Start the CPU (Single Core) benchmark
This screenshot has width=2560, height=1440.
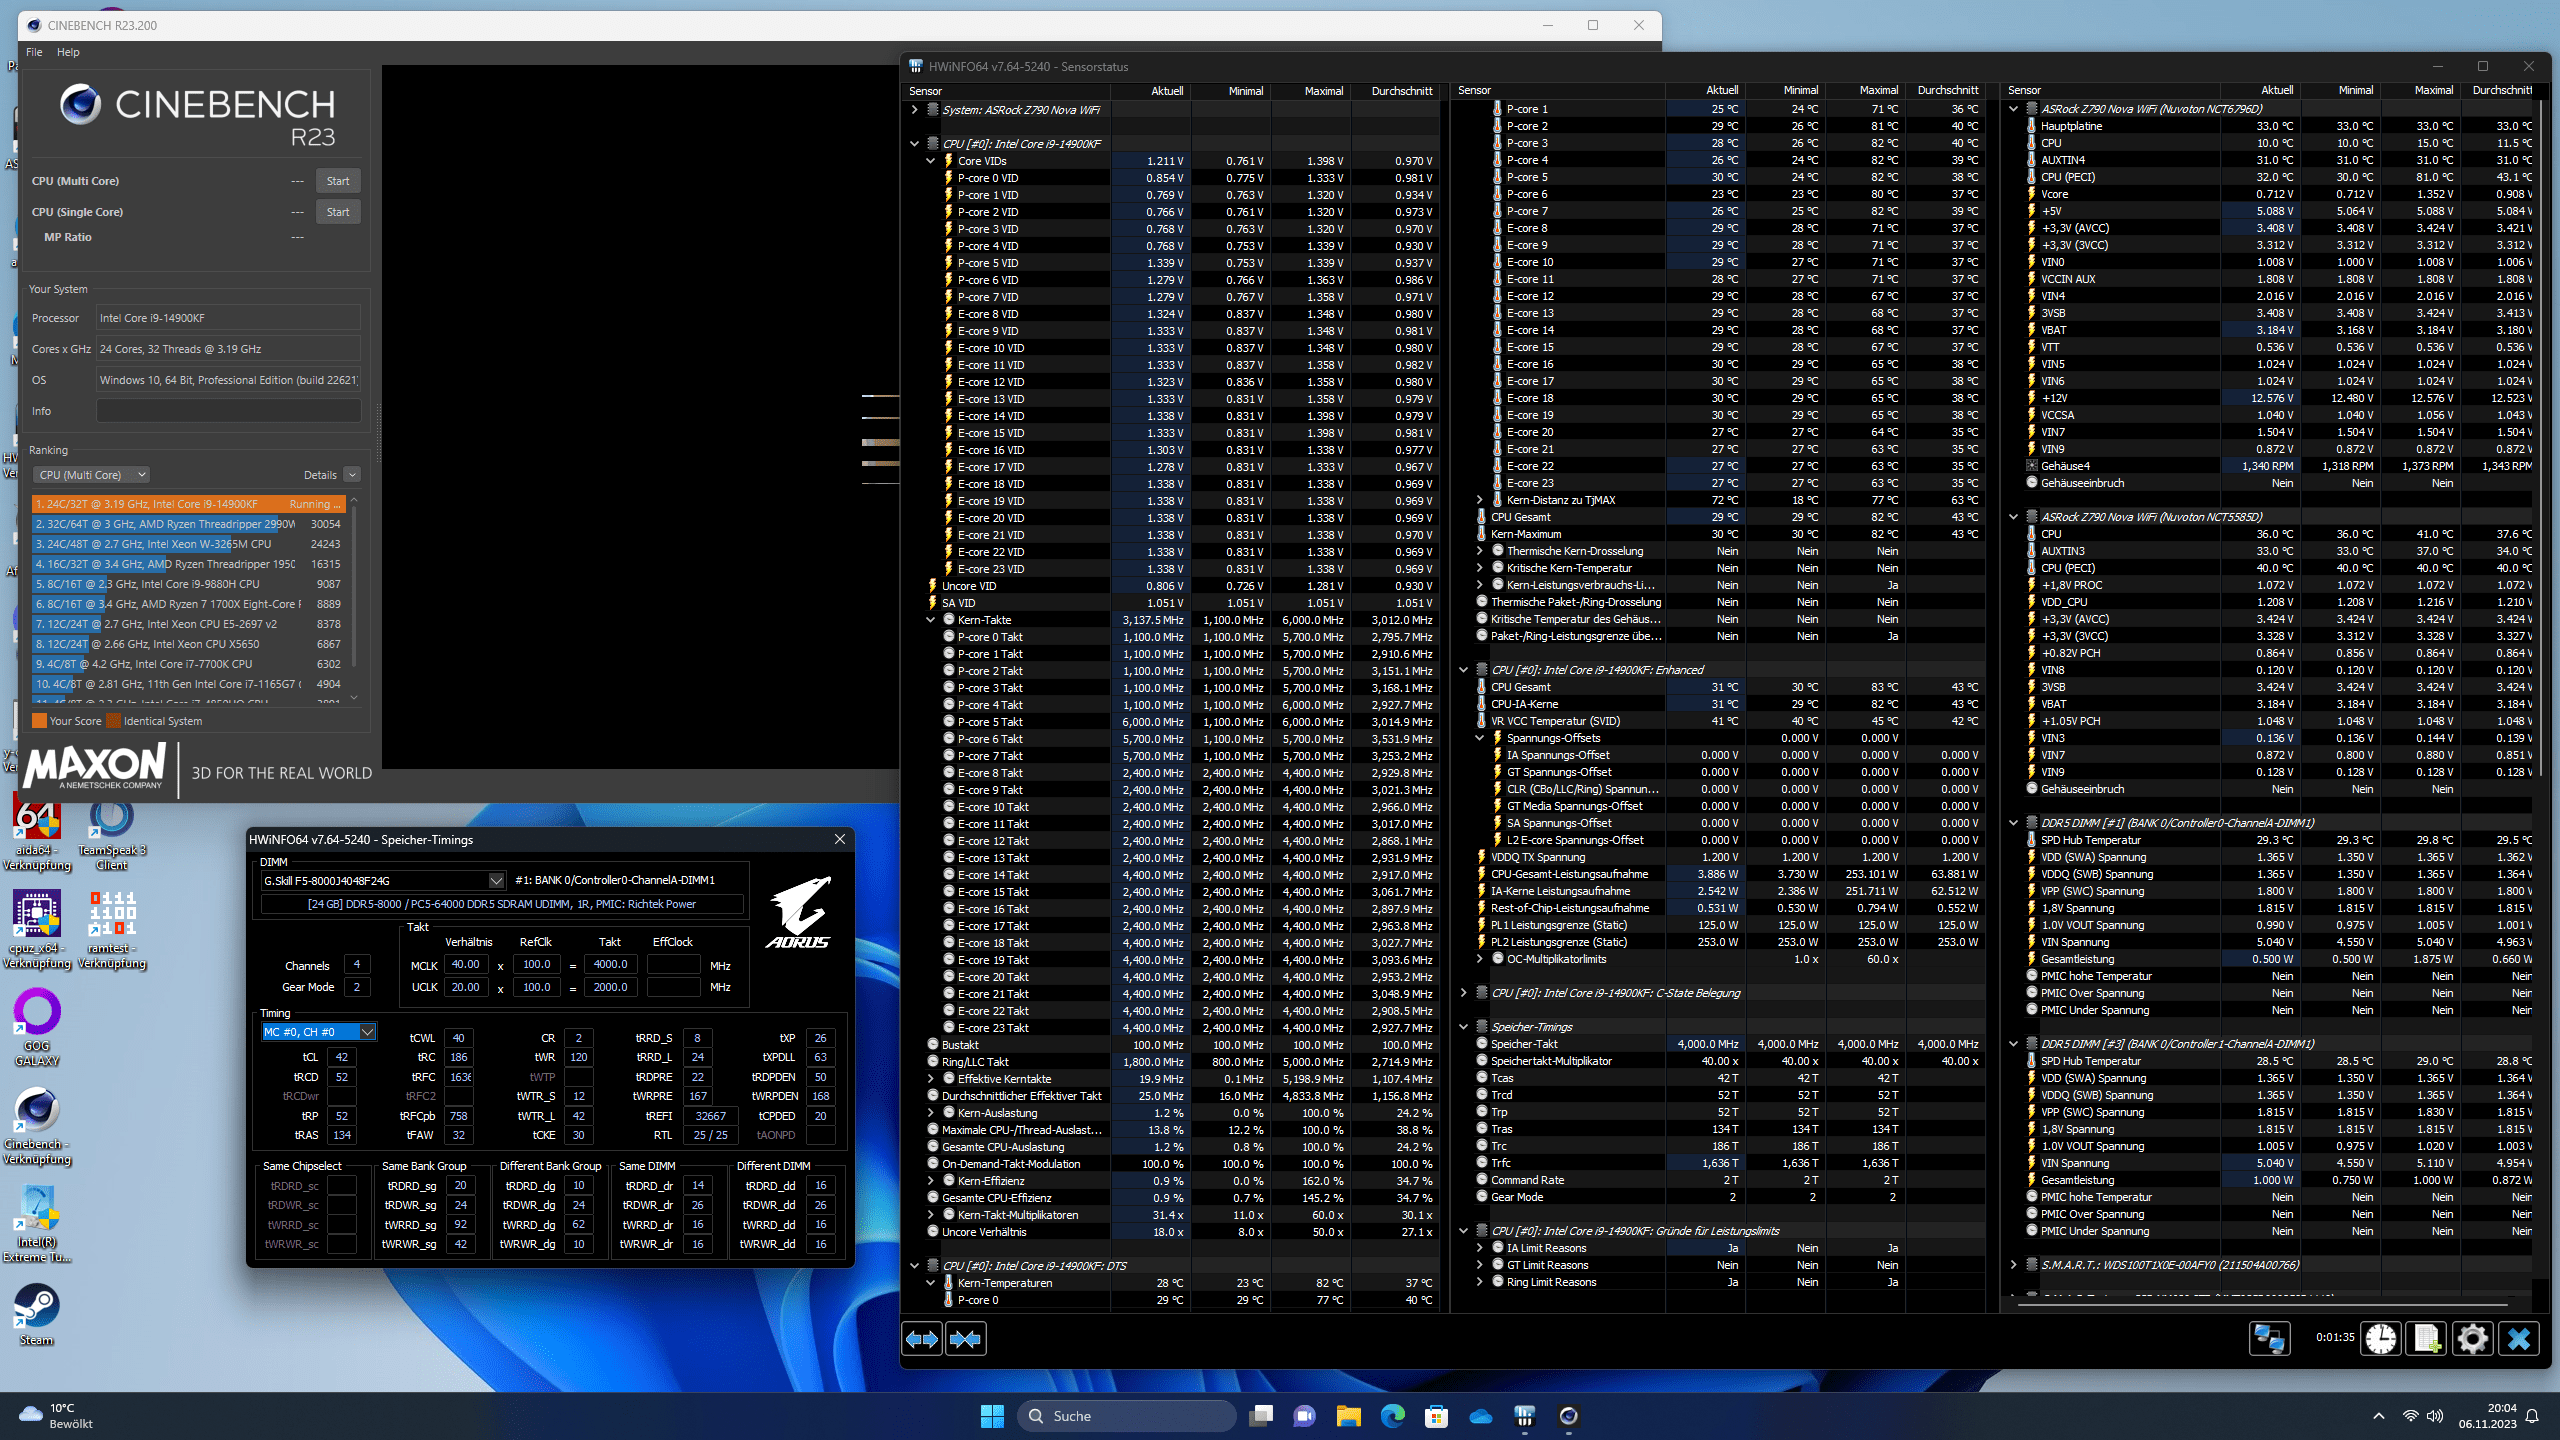click(338, 212)
